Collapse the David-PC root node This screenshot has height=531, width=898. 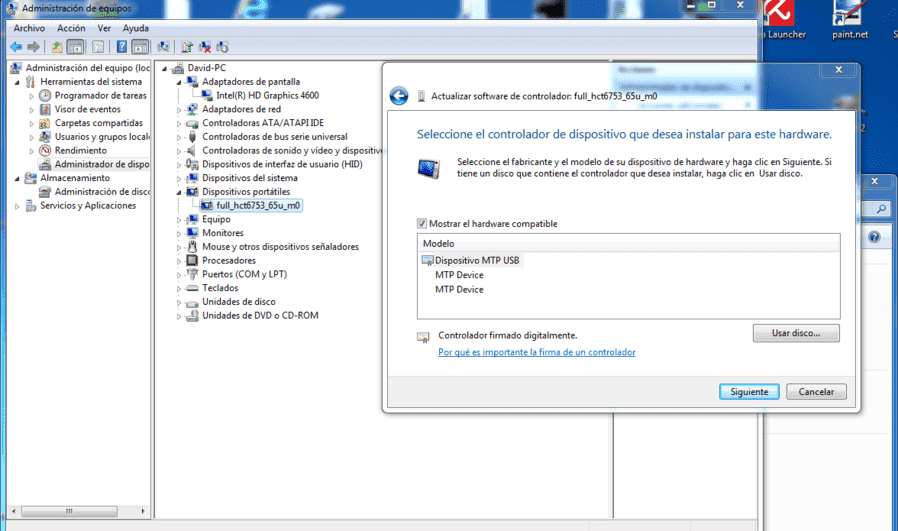165,68
